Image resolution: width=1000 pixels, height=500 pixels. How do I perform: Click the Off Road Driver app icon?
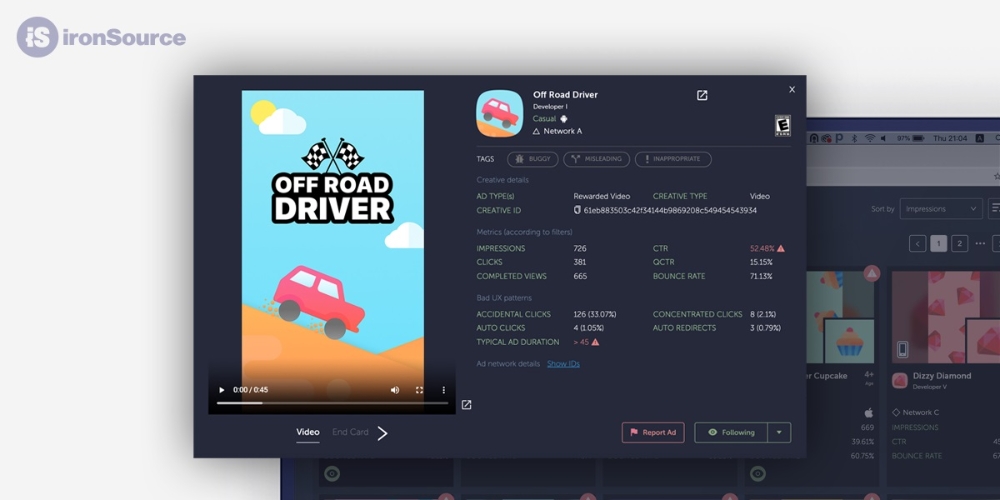point(499,113)
